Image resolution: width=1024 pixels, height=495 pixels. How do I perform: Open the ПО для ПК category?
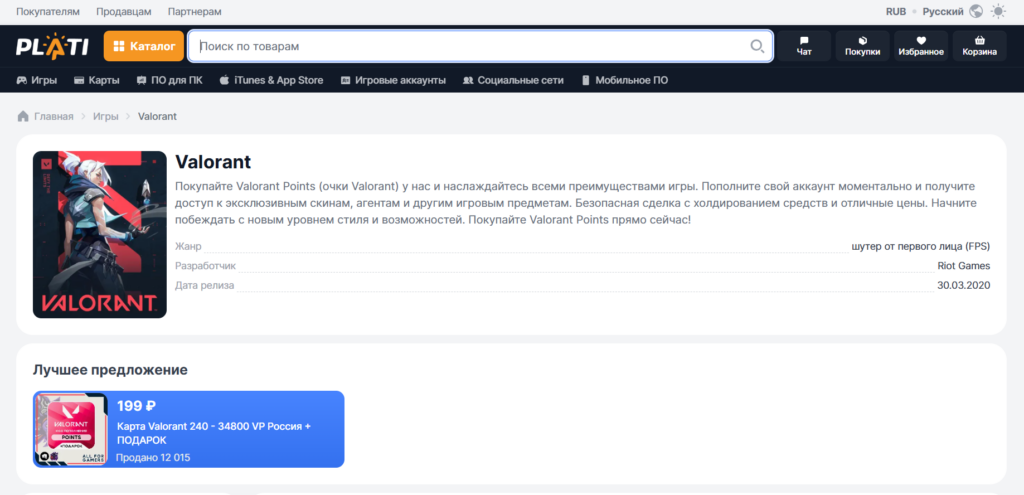point(170,80)
